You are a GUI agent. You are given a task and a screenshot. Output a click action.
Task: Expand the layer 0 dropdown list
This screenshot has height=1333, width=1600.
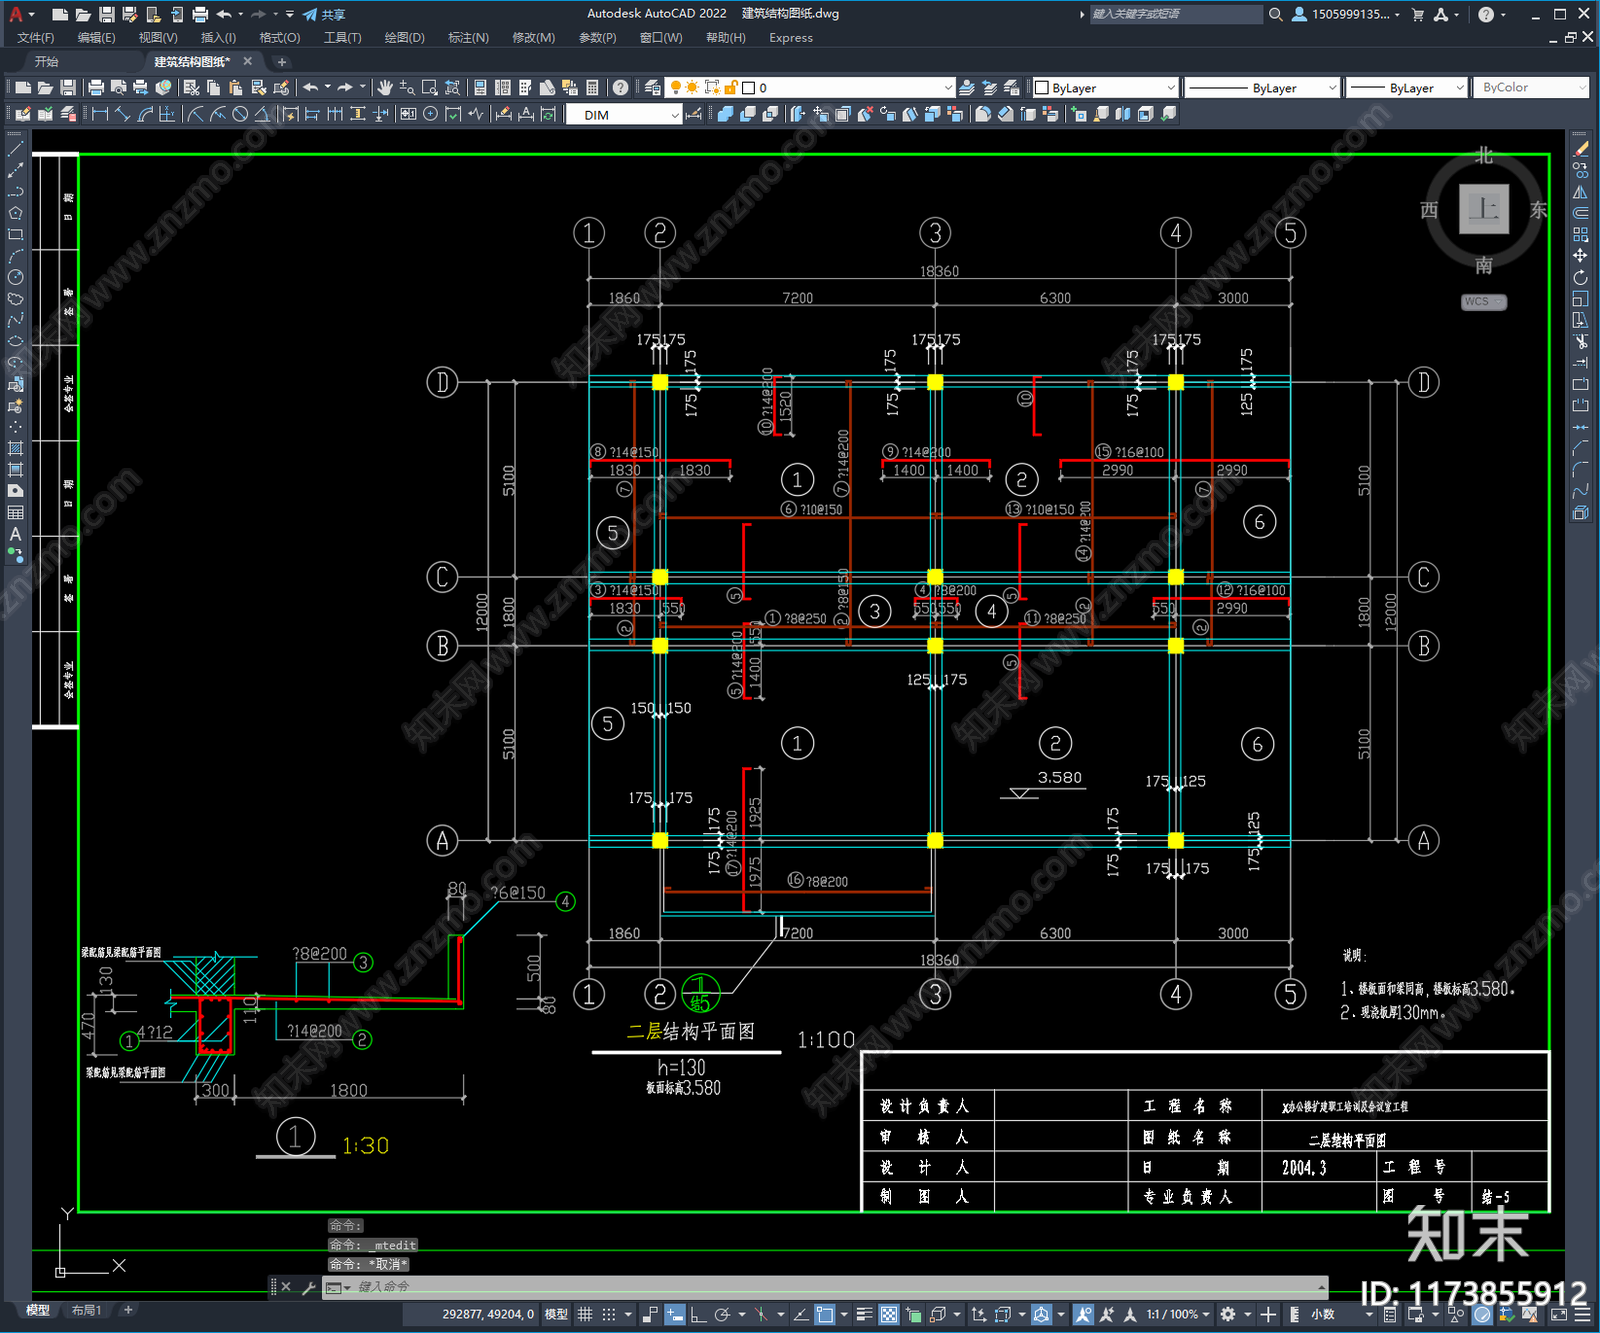[948, 88]
